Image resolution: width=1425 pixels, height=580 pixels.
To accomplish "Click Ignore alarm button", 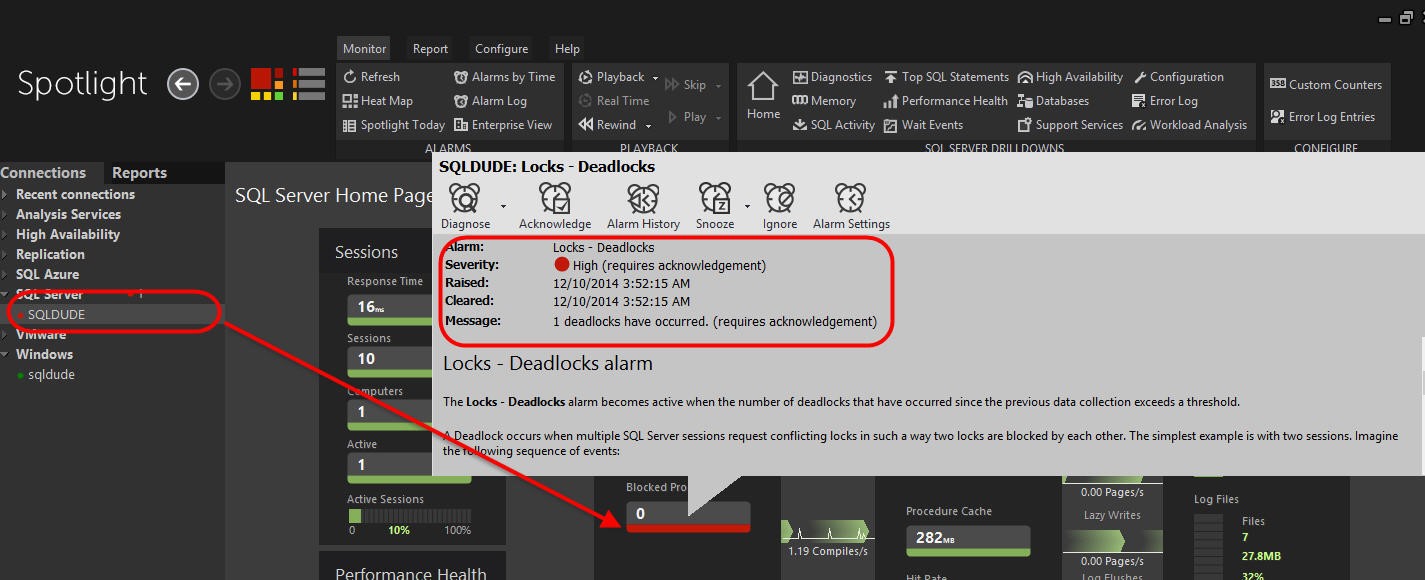I will [780, 206].
